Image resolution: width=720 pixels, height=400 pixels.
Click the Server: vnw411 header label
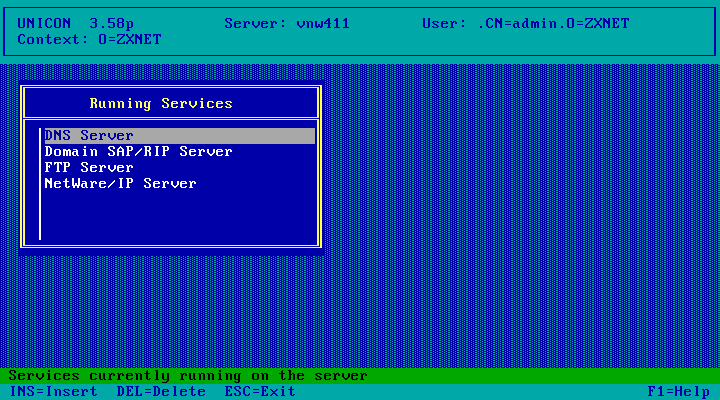(x=287, y=23)
